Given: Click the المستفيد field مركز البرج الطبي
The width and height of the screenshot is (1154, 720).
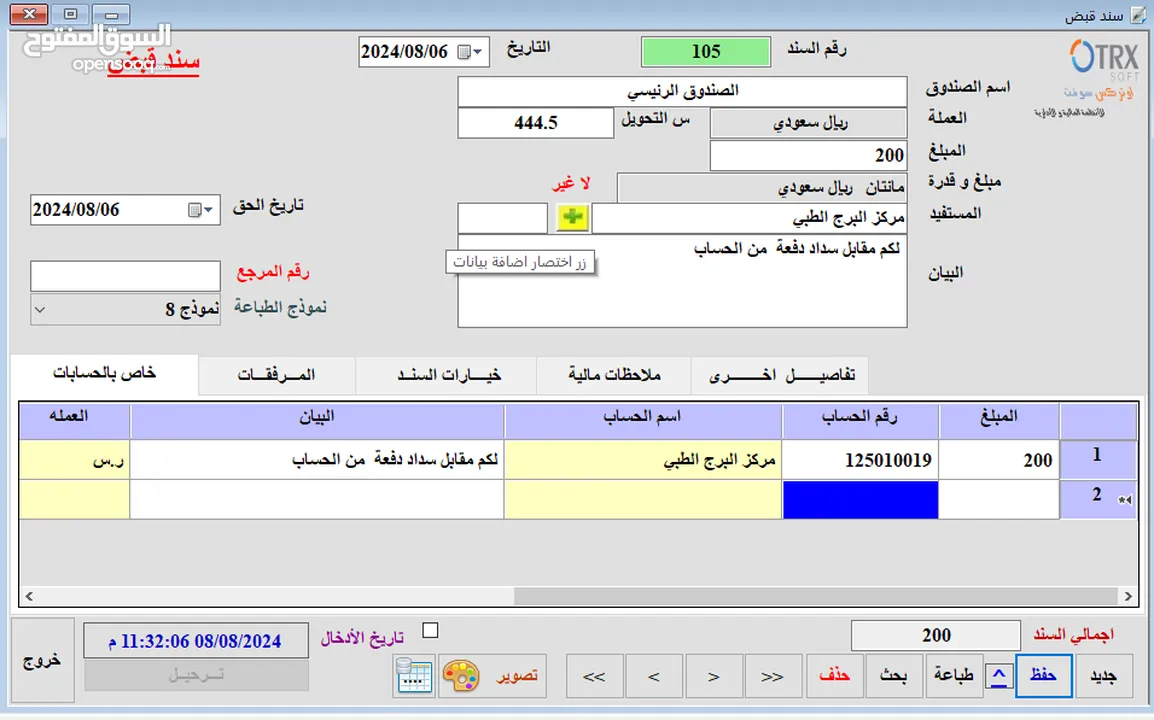Looking at the screenshot, I should pos(749,219).
